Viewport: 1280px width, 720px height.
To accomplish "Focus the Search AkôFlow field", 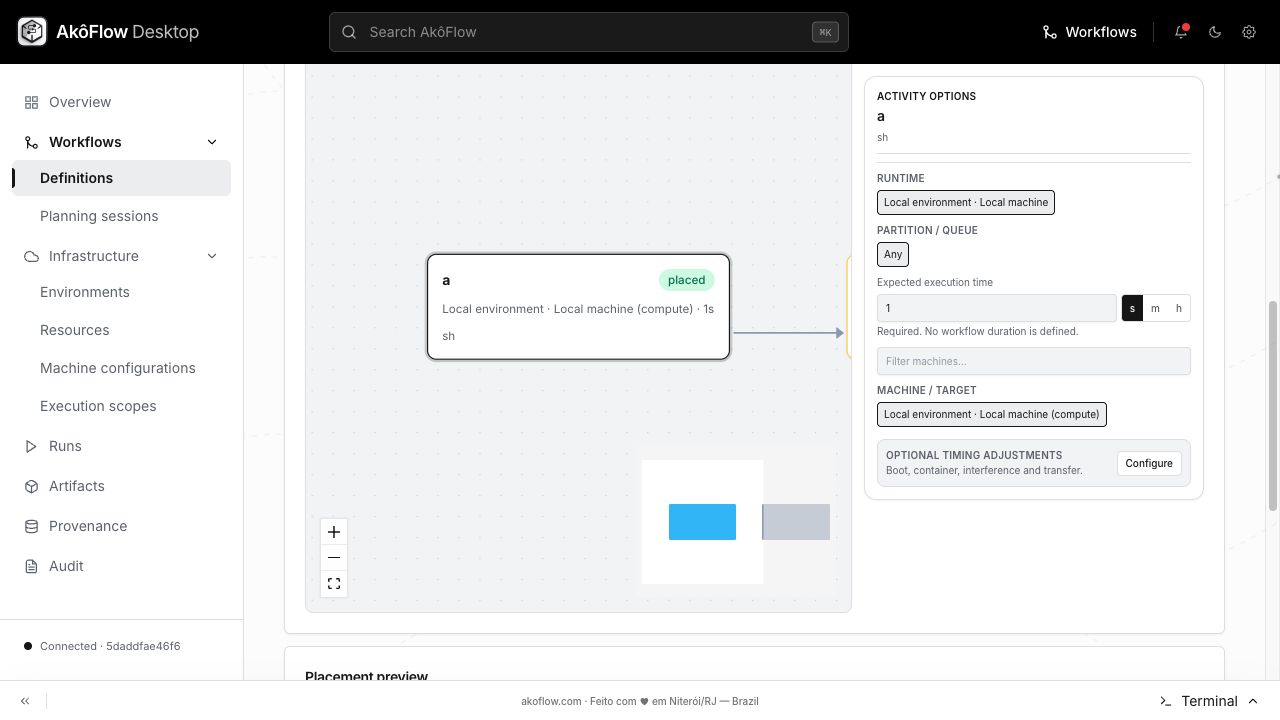I will [589, 32].
